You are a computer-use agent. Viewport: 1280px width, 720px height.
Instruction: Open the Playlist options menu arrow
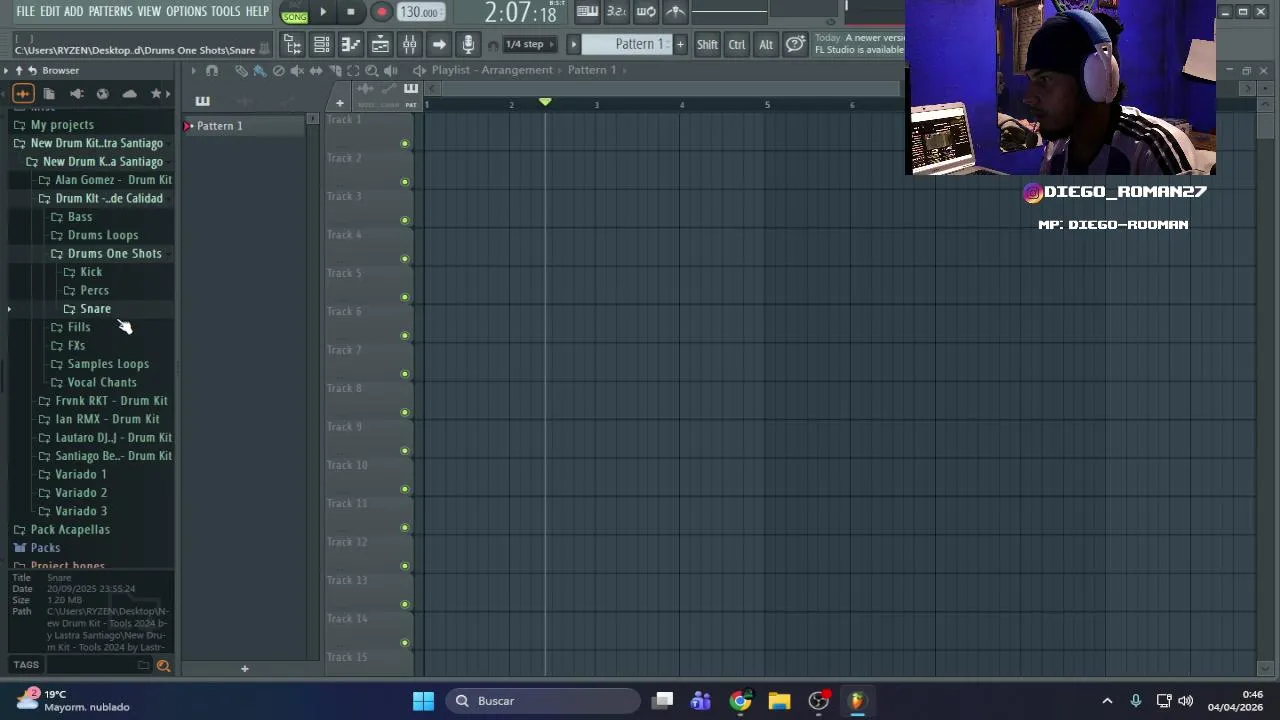[x=193, y=70]
